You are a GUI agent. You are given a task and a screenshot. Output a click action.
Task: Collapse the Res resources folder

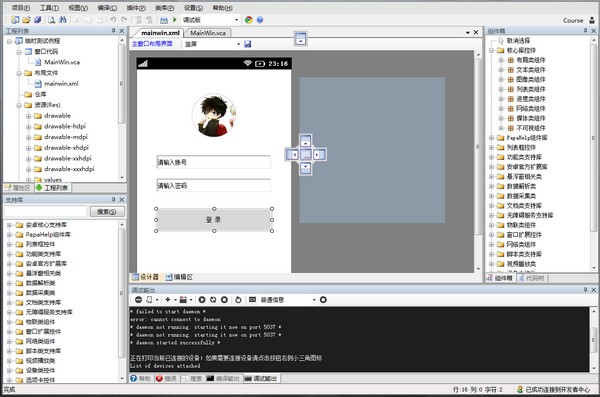[18, 105]
